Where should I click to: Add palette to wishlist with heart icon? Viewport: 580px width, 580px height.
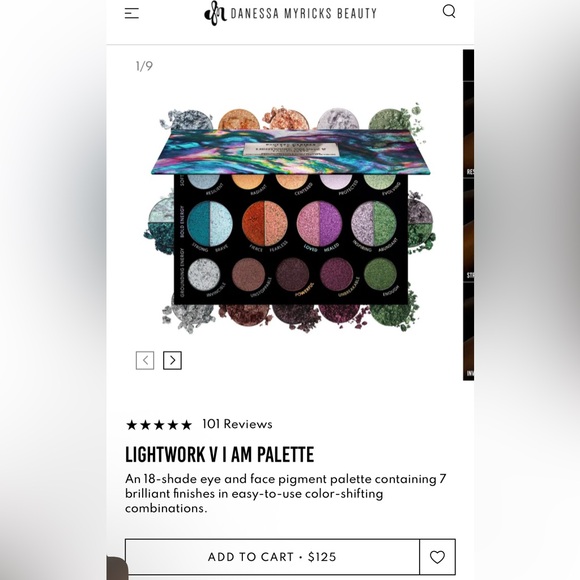click(x=437, y=557)
